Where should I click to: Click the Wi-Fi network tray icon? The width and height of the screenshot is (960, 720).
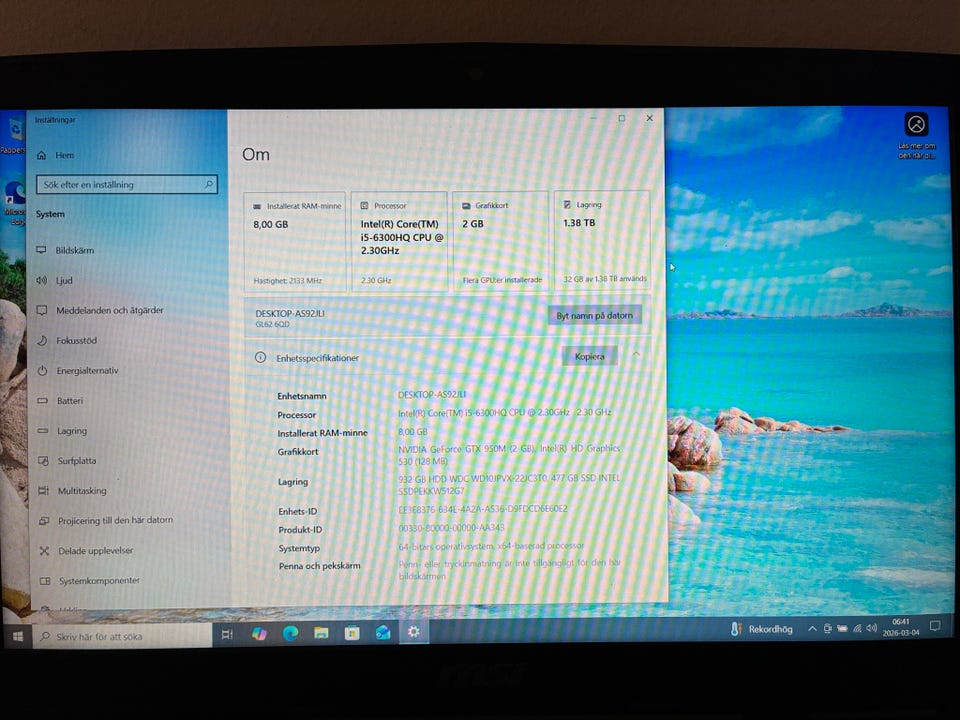tap(857, 628)
